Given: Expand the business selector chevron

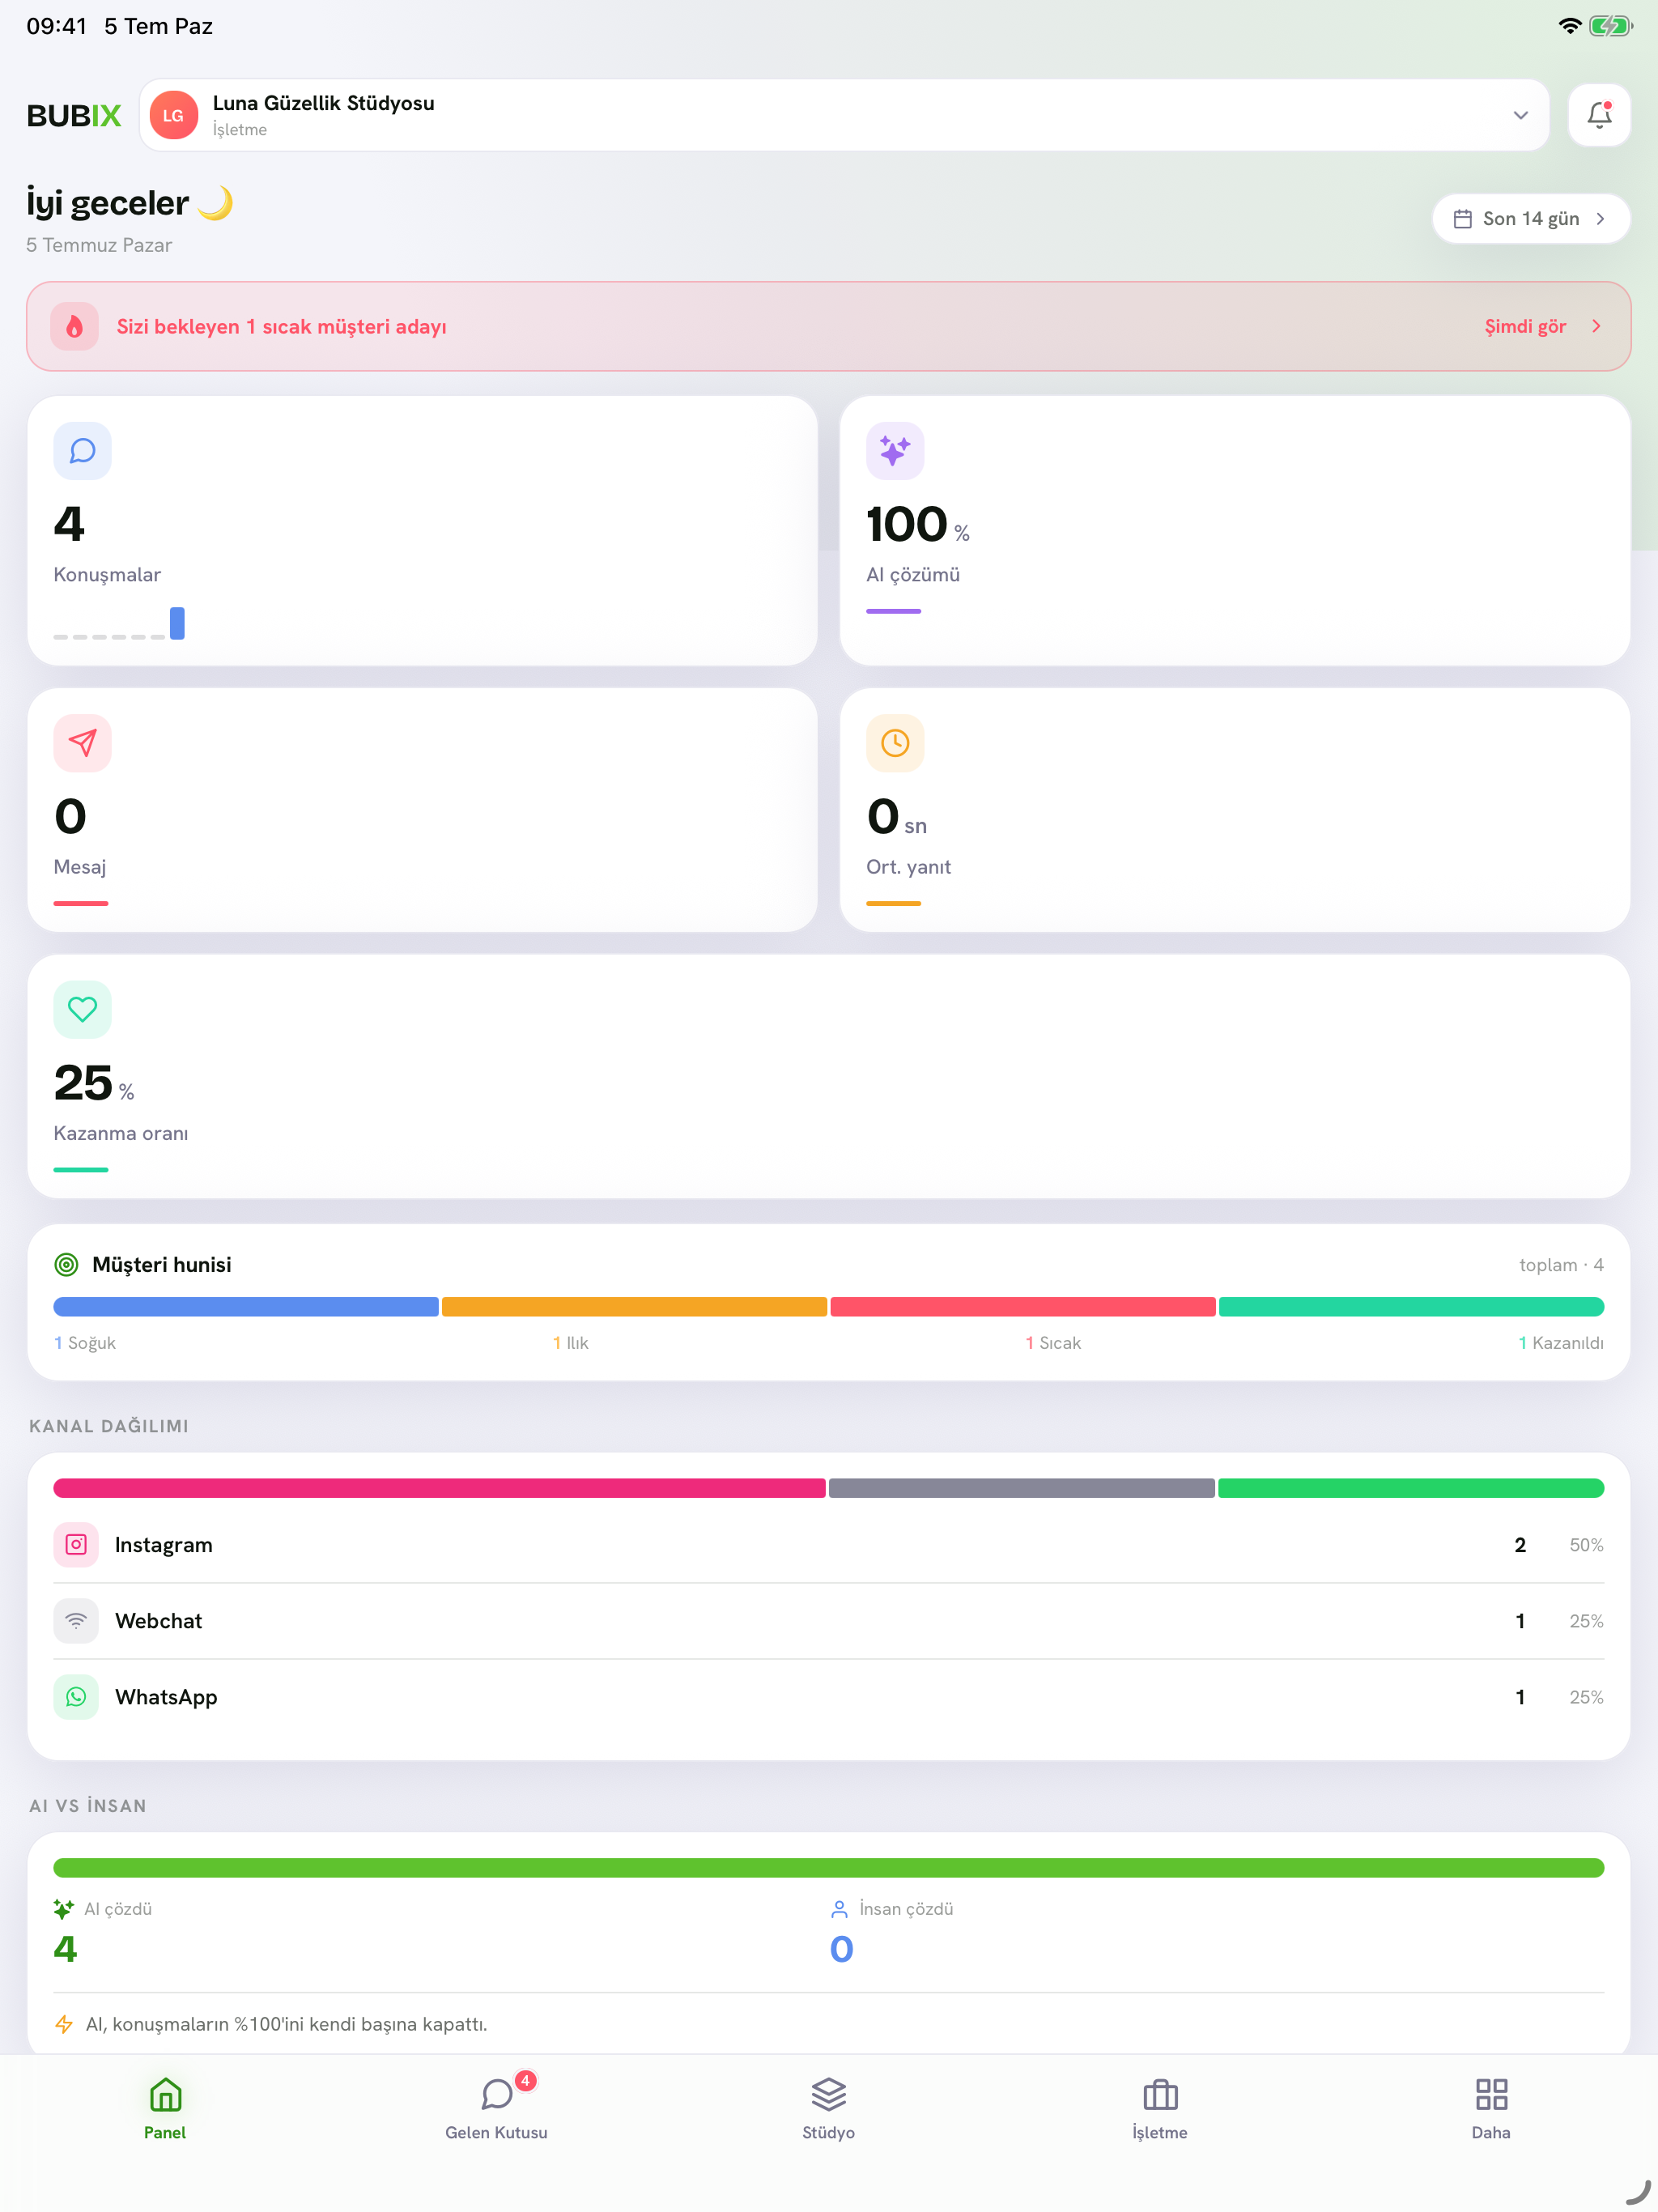Looking at the screenshot, I should [x=1520, y=116].
